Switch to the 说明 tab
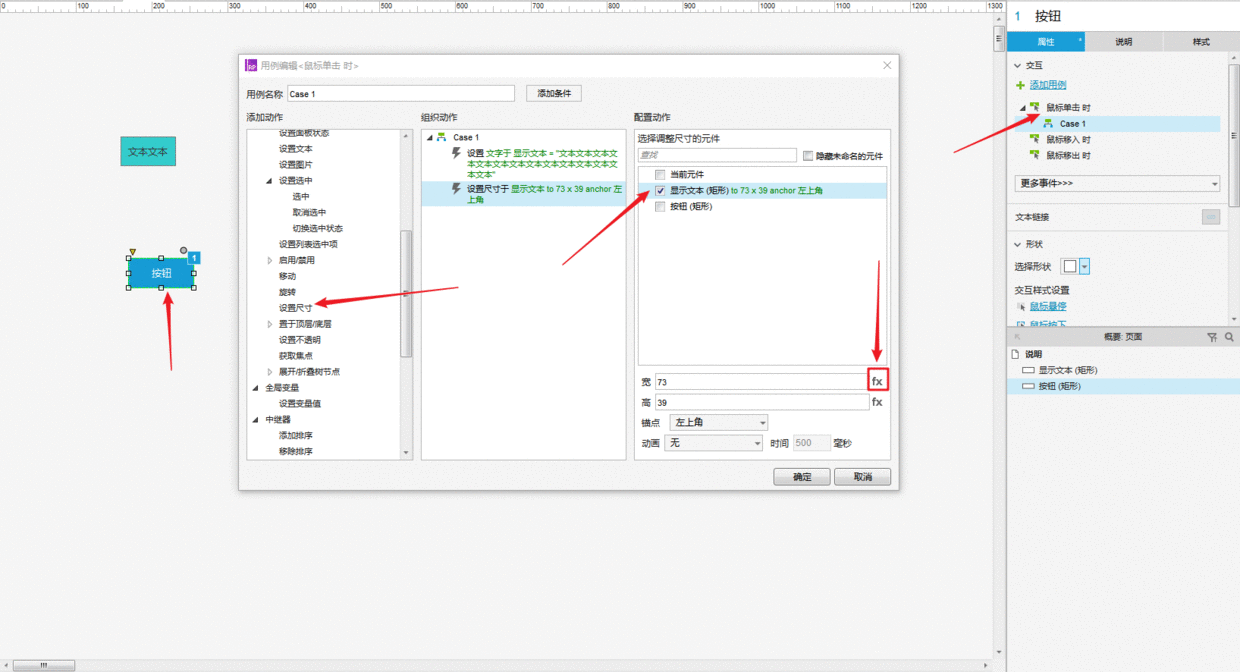The image size is (1240, 672). (x=1123, y=42)
